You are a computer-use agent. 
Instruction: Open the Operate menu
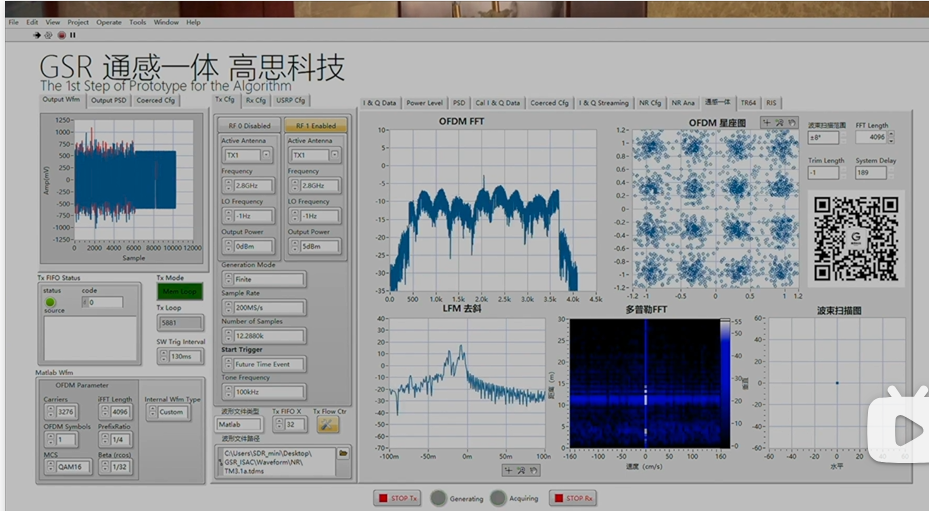click(x=109, y=22)
